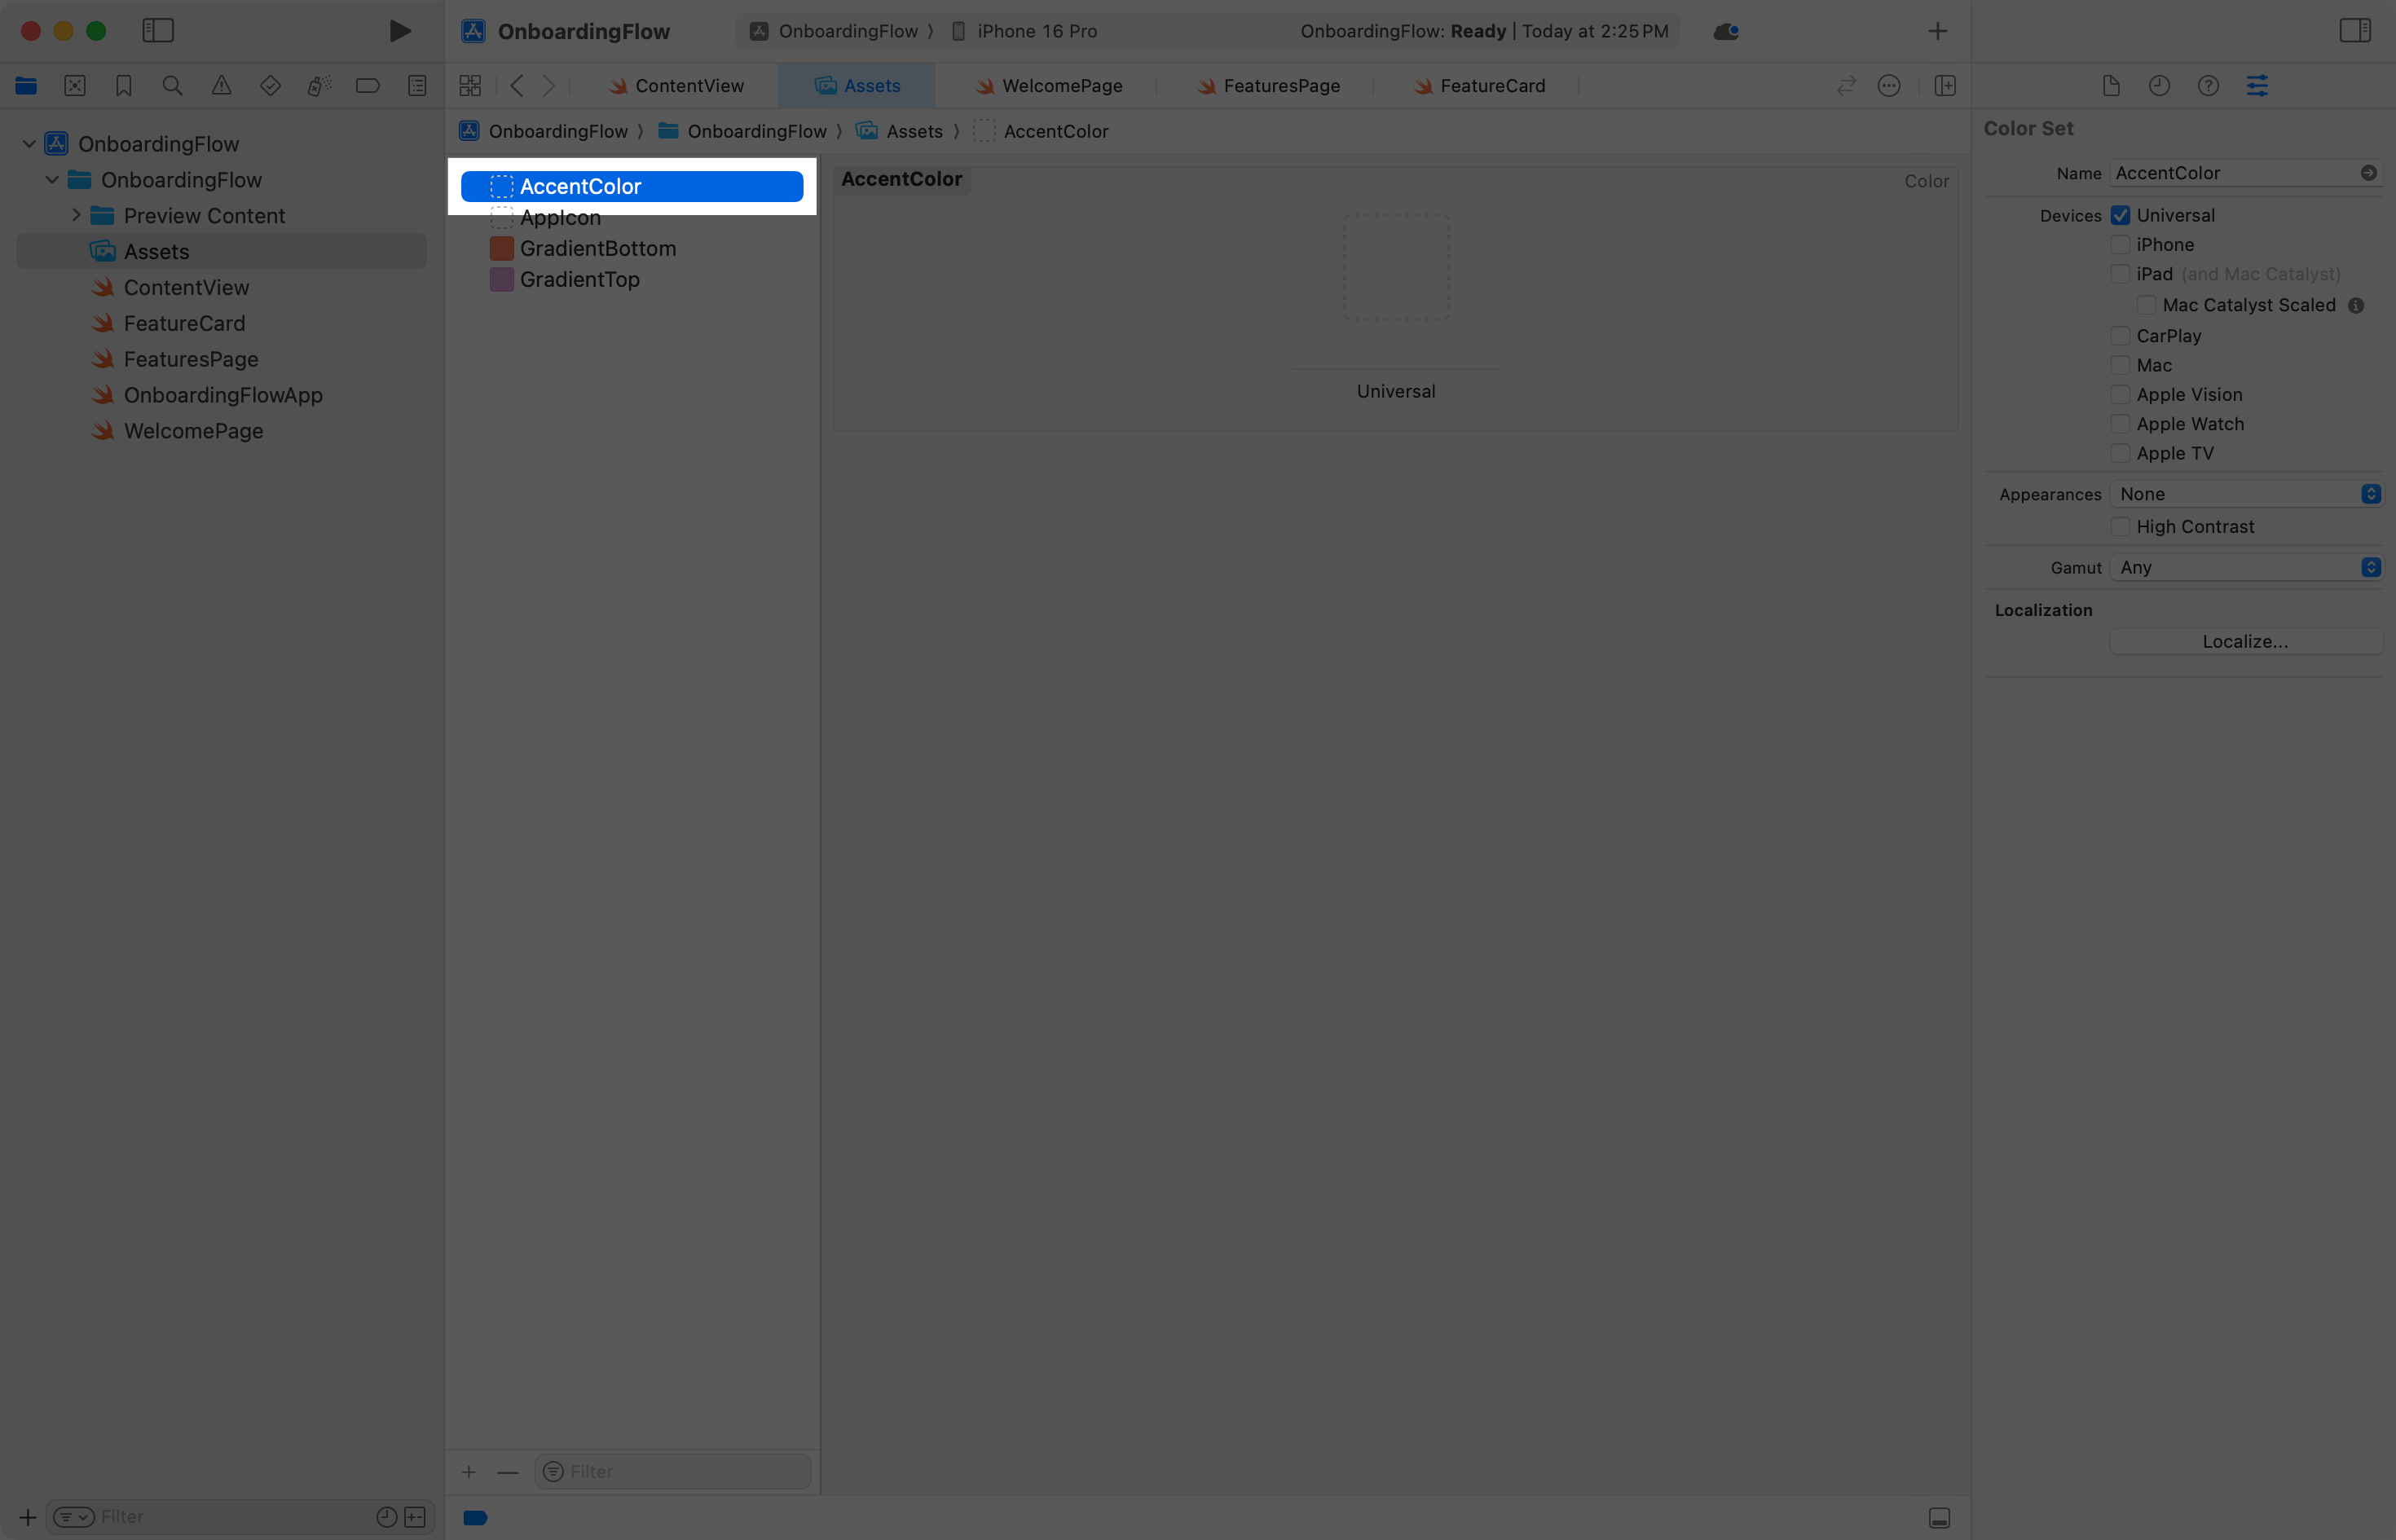Open the Find navigator magnifier
2396x1540 pixels.
point(172,85)
